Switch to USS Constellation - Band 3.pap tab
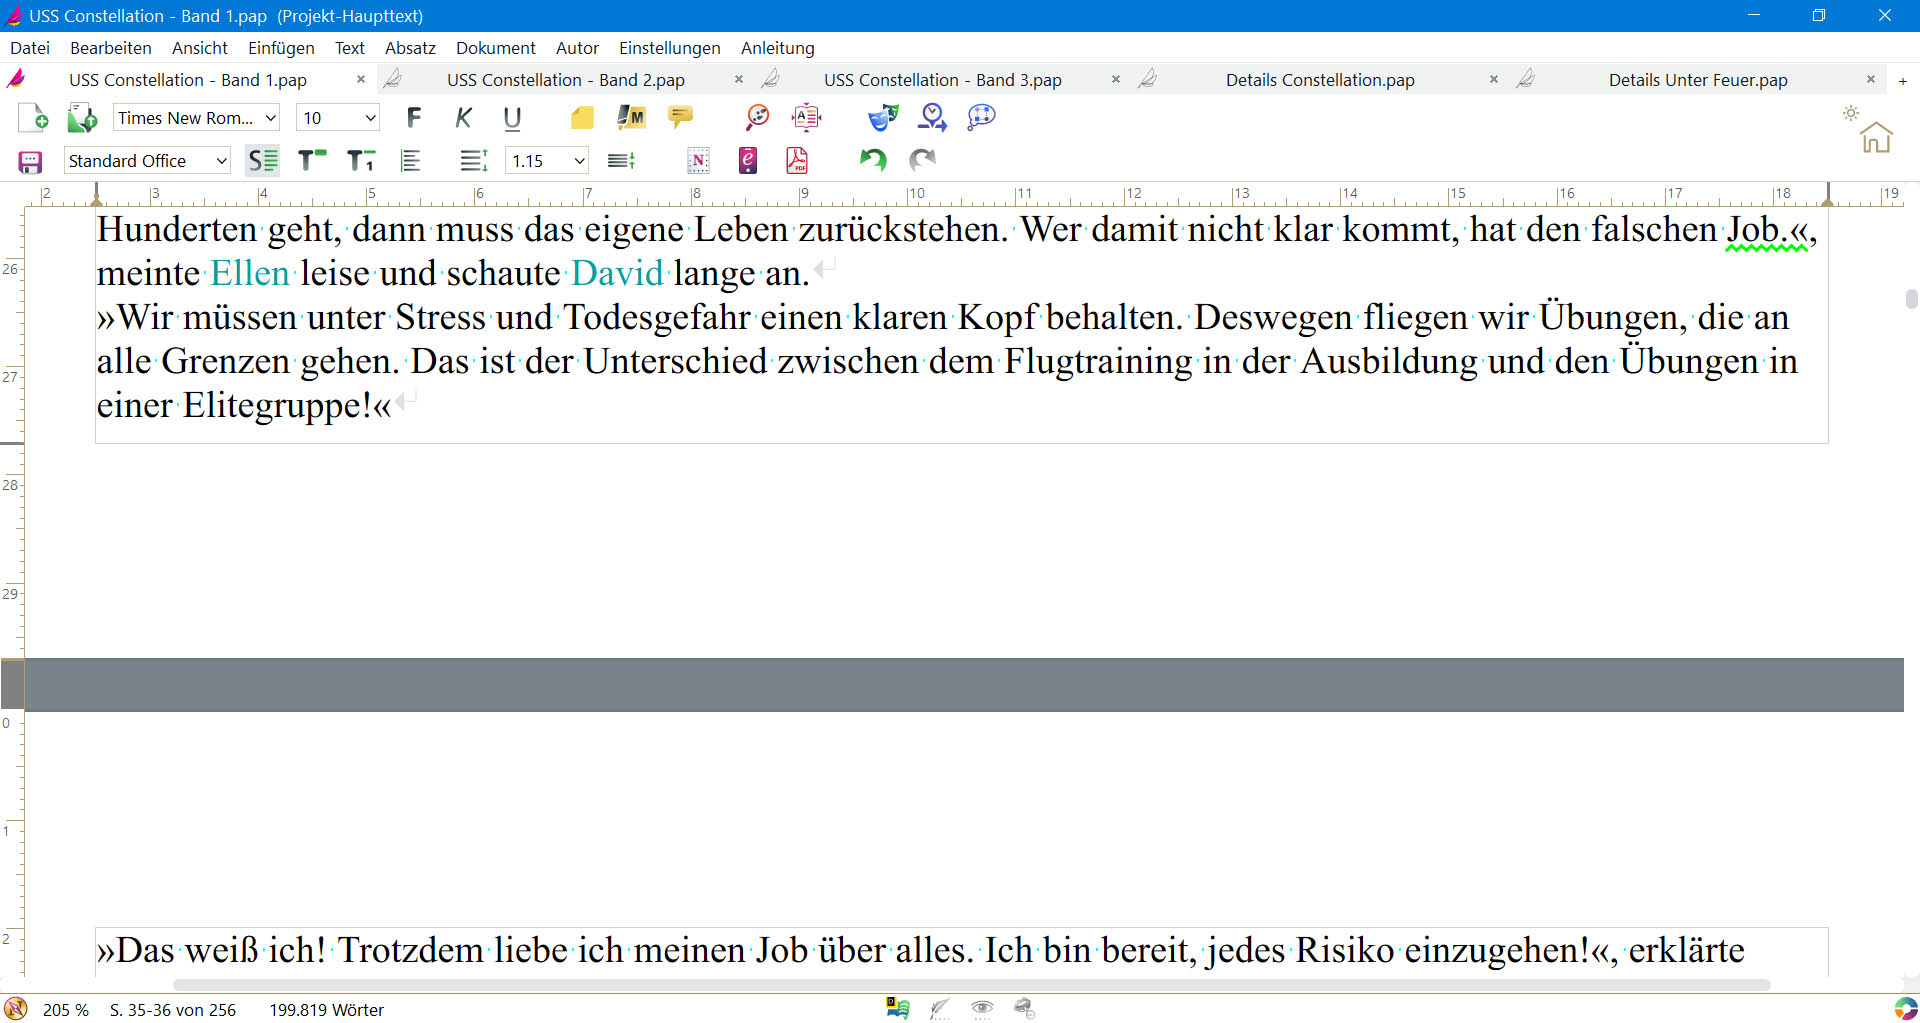1920x1023 pixels. (x=943, y=80)
